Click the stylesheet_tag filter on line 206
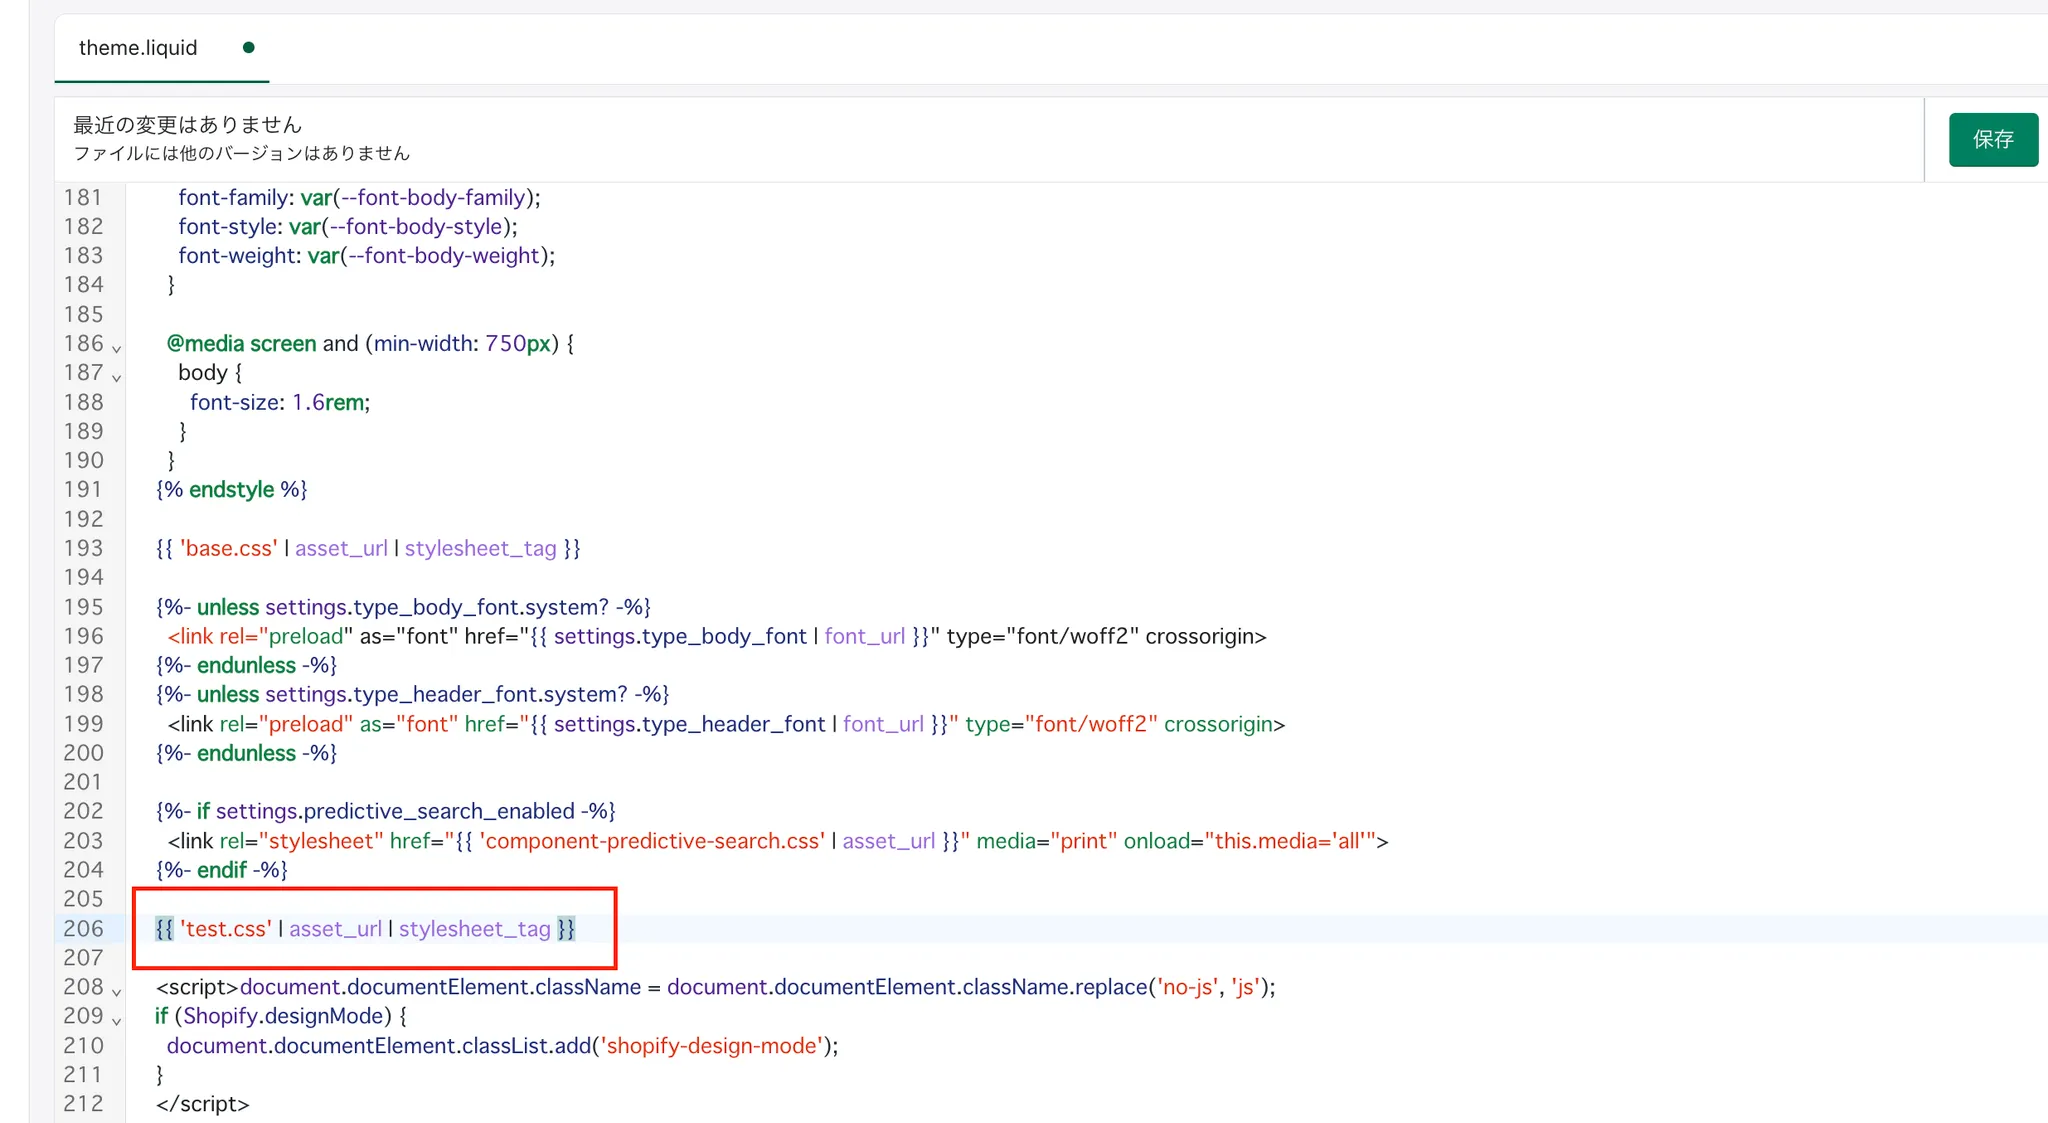The height and width of the screenshot is (1123, 2048). [x=474, y=929]
